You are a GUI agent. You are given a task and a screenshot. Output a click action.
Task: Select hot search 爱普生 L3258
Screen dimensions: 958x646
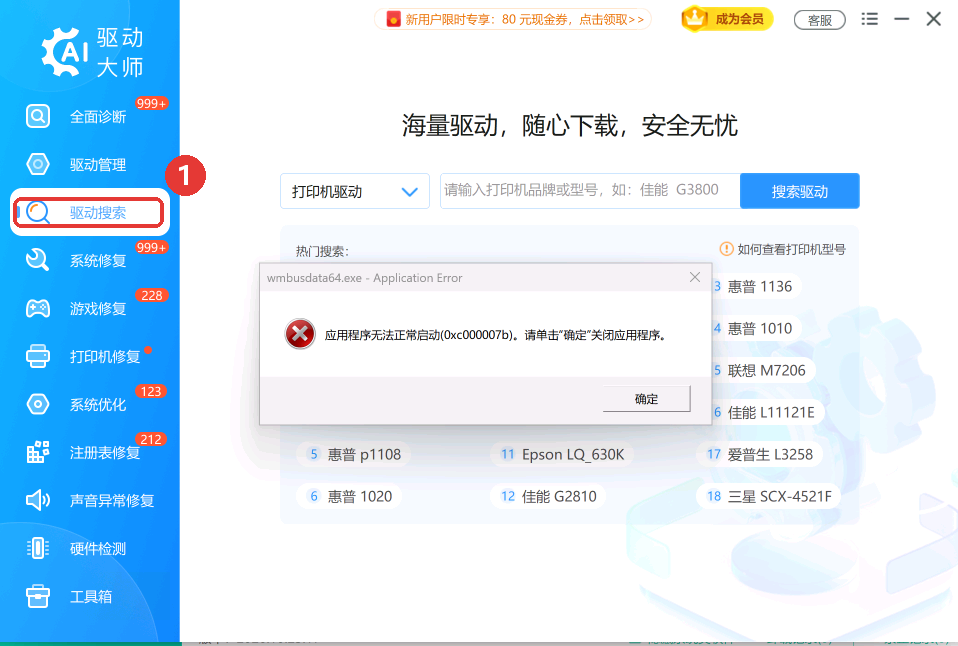(x=759, y=454)
